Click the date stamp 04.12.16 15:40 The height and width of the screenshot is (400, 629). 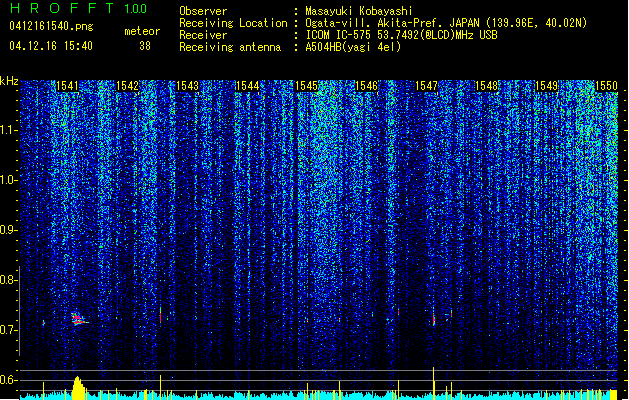tap(51, 46)
